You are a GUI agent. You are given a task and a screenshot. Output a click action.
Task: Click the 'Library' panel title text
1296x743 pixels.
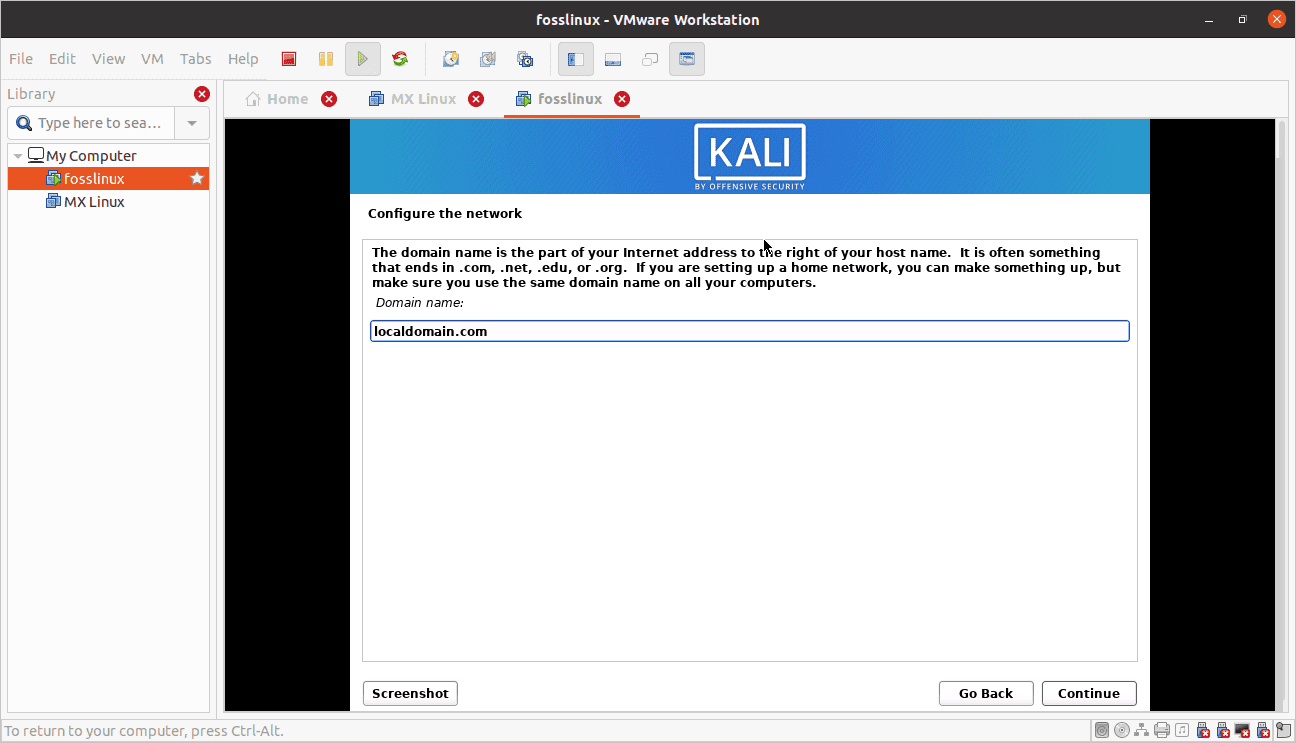pyautogui.click(x=31, y=94)
